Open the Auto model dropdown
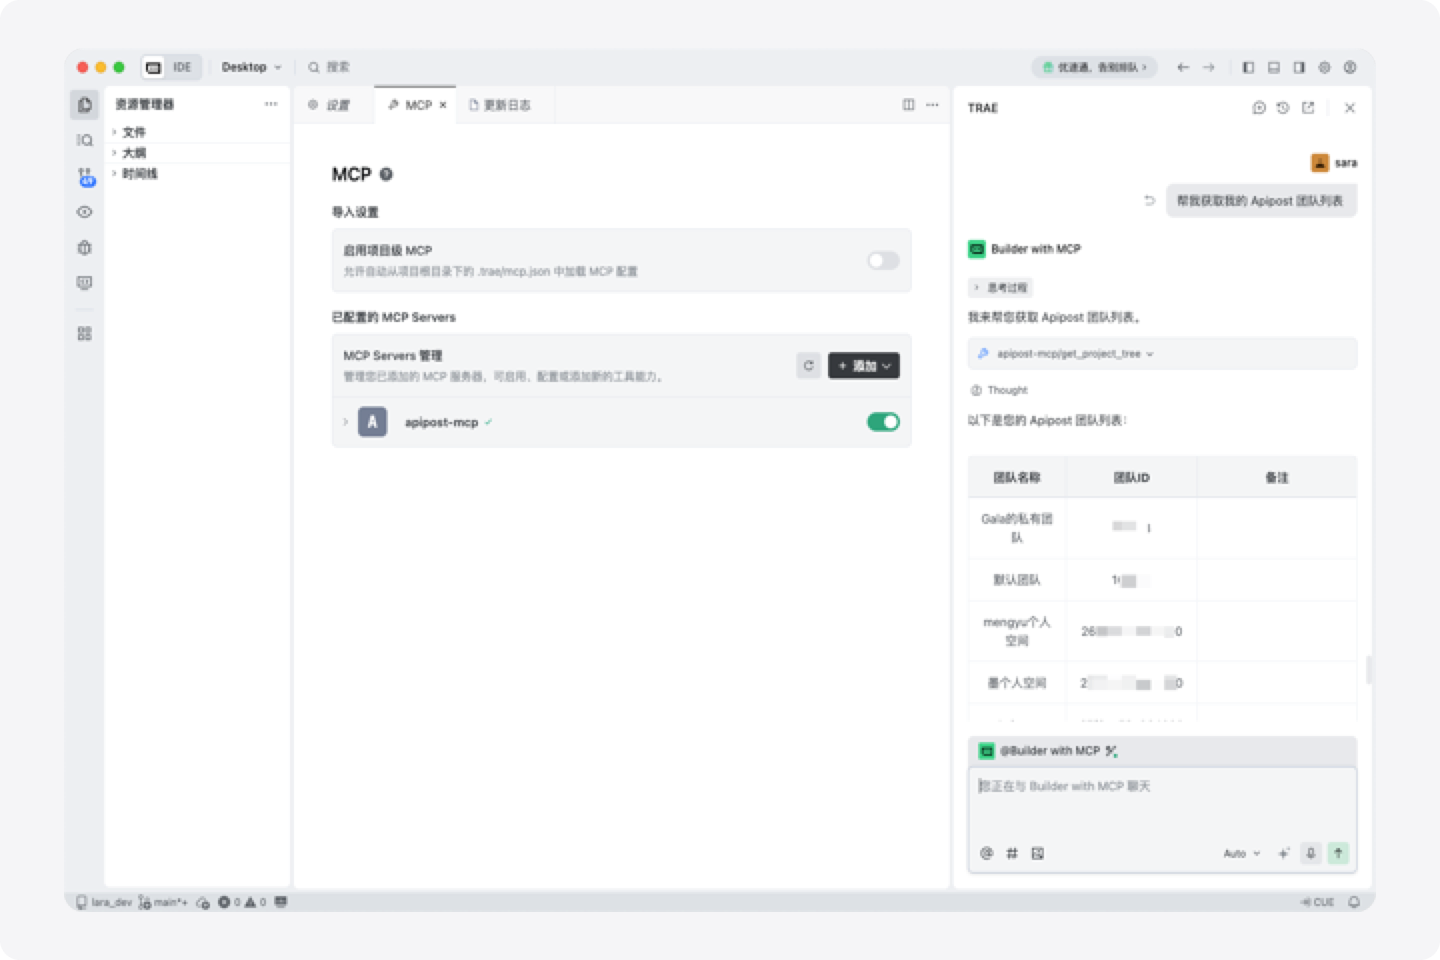The width and height of the screenshot is (1440, 960). [1241, 854]
